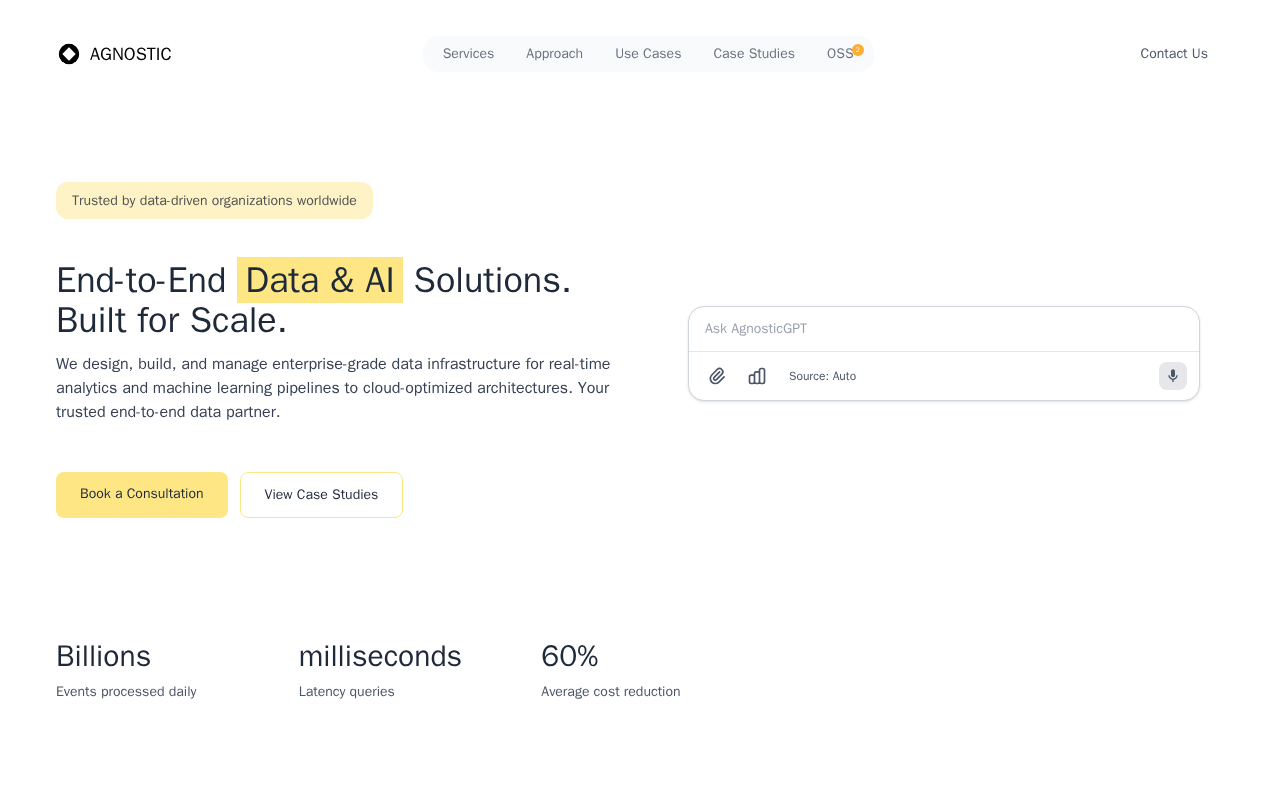Click the Contact Us link
This screenshot has width=1280, height=800.
click(1174, 54)
